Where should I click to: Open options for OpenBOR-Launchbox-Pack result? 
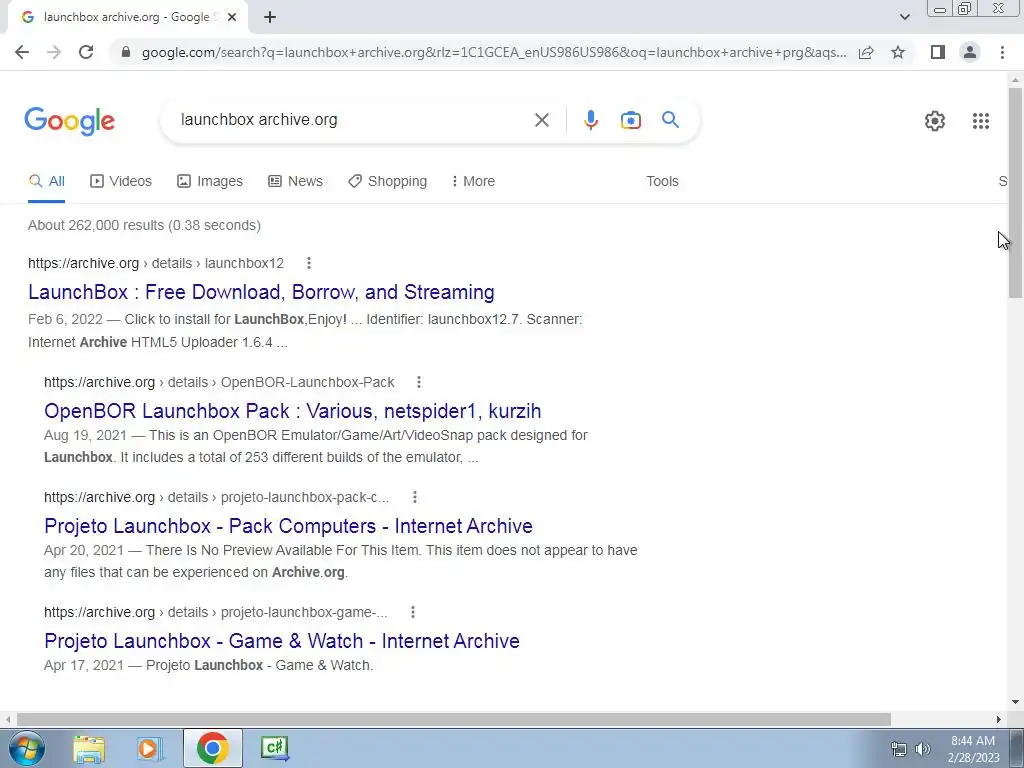click(x=419, y=382)
